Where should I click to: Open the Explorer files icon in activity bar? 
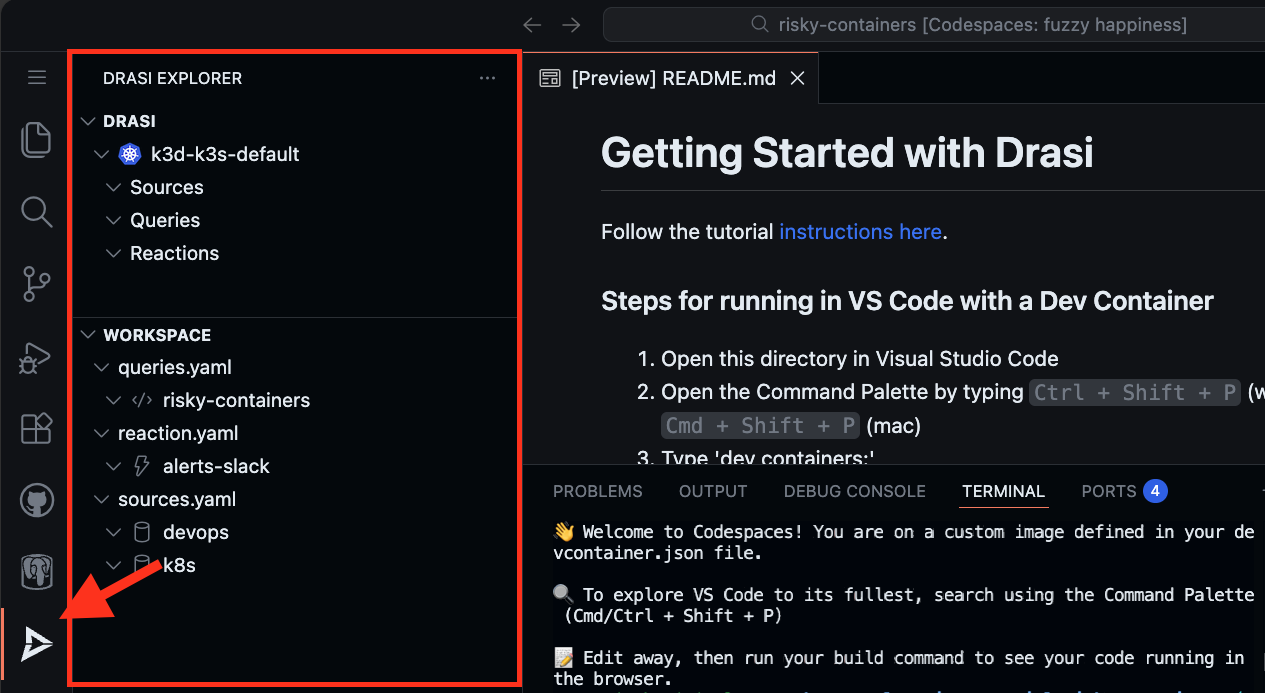[x=36, y=140]
